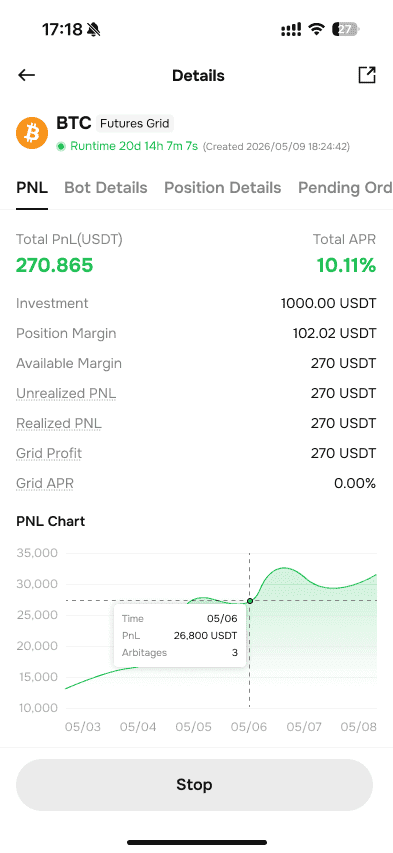Tap the Grid Profit underlined label
393x853 pixels.
click(49, 453)
